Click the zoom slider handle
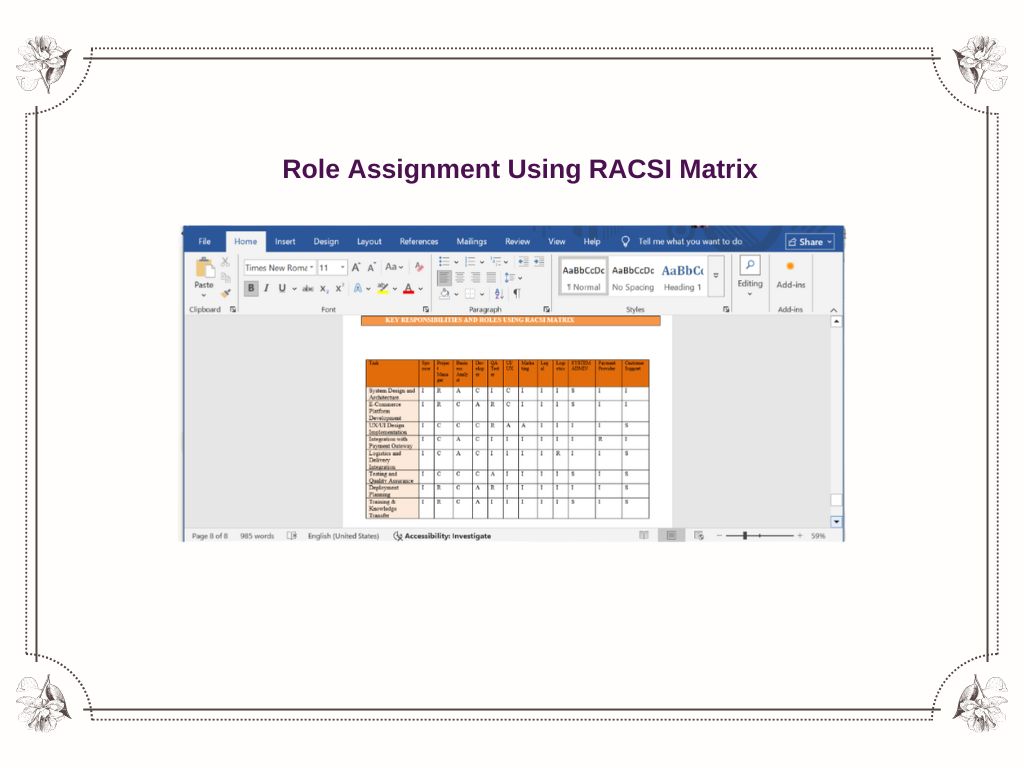 [744, 536]
